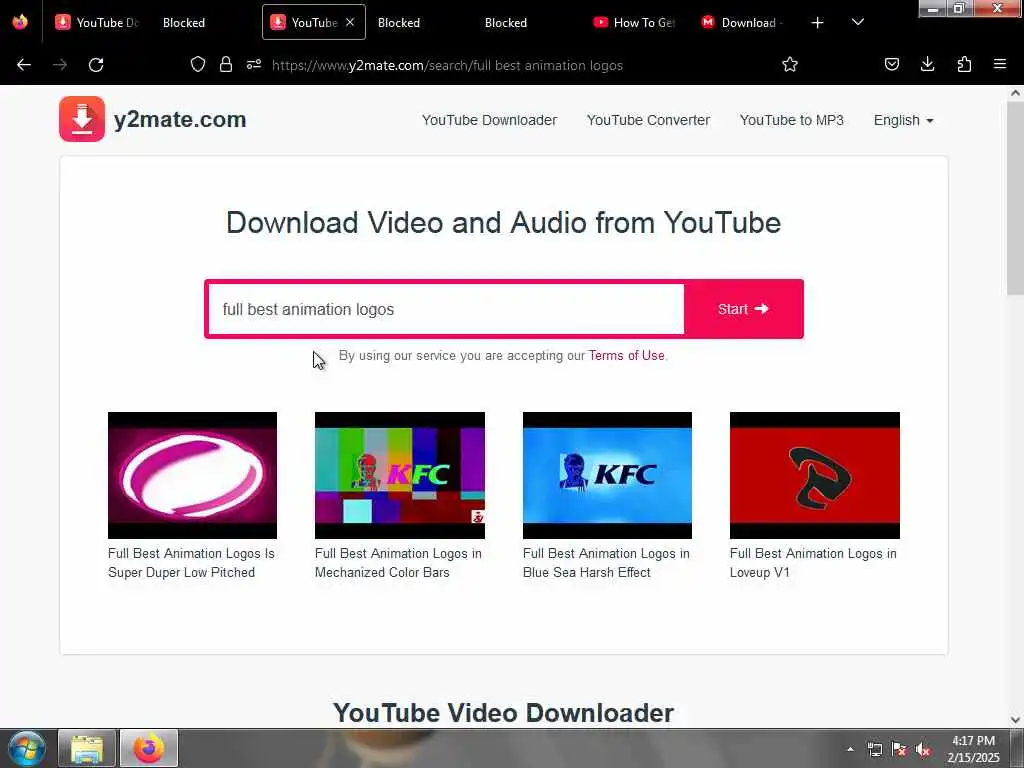This screenshot has height=768, width=1024.
Task: Open Loveup V1 video title
Action: (812, 562)
